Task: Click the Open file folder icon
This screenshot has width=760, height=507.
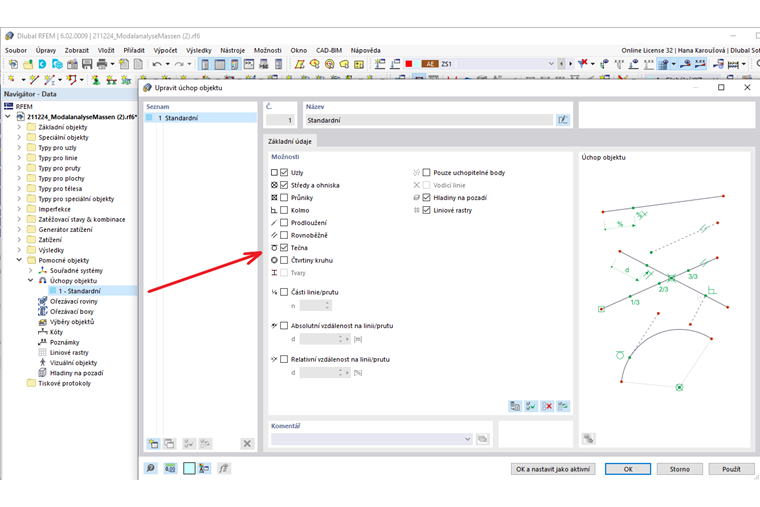Action: tap(28, 64)
